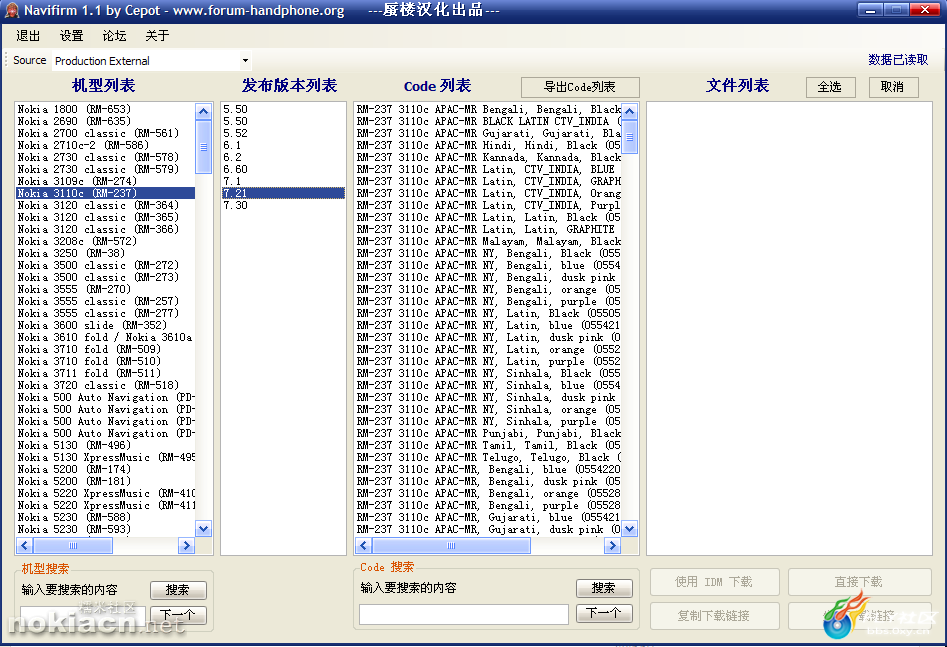
Task: Expand the Source dropdown showing Production External
Action: pos(245,60)
